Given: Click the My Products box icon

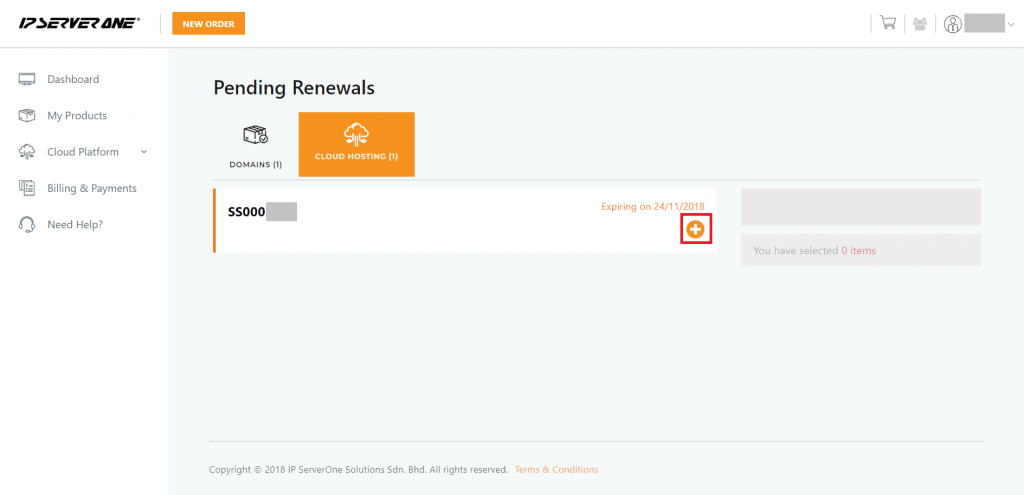Looking at the screenshot, I should click(x=27, y=116).
